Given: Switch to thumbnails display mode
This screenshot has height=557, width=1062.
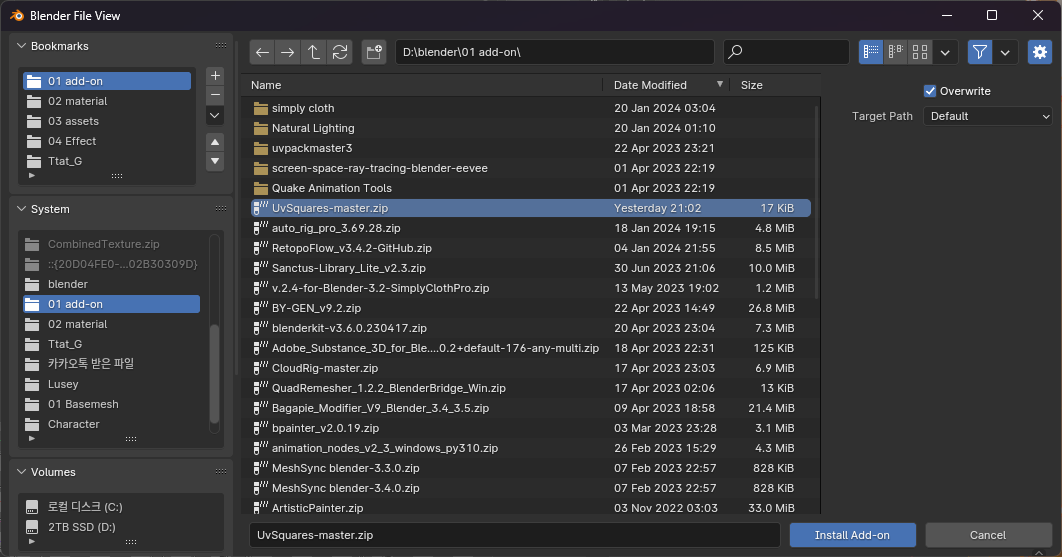Looking at the screenshot, I should (920, 52).
